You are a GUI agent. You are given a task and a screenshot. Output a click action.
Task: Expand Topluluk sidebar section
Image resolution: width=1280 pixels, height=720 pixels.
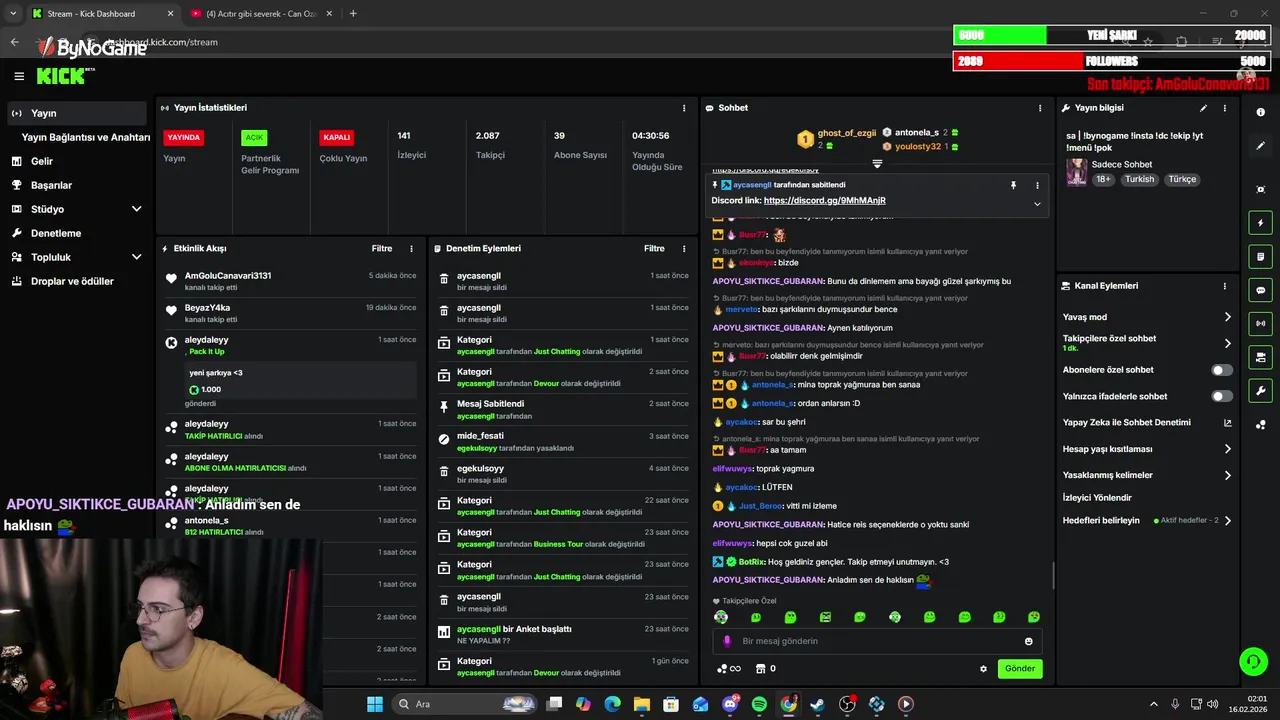136,257
